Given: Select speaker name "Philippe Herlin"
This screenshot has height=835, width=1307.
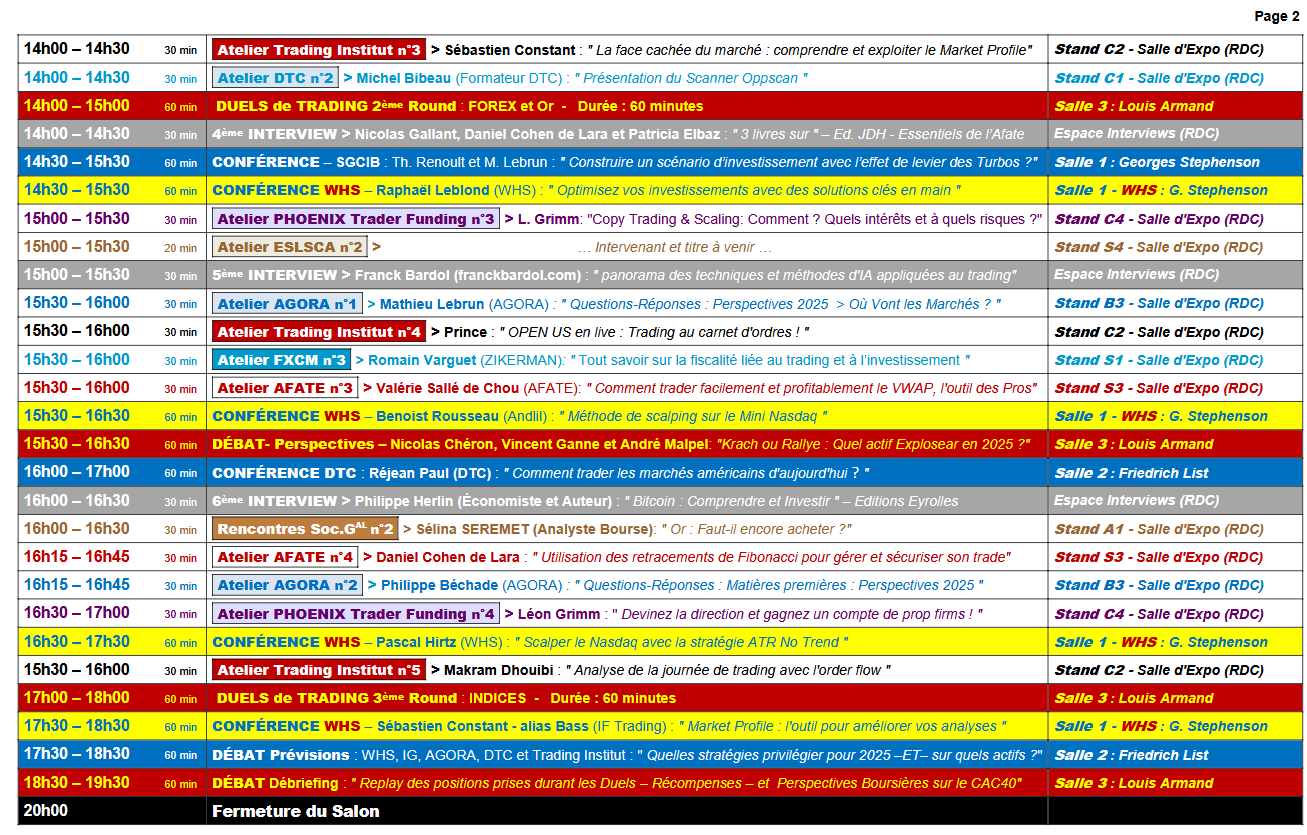Looking at the screenshot, I should (405, 501).
